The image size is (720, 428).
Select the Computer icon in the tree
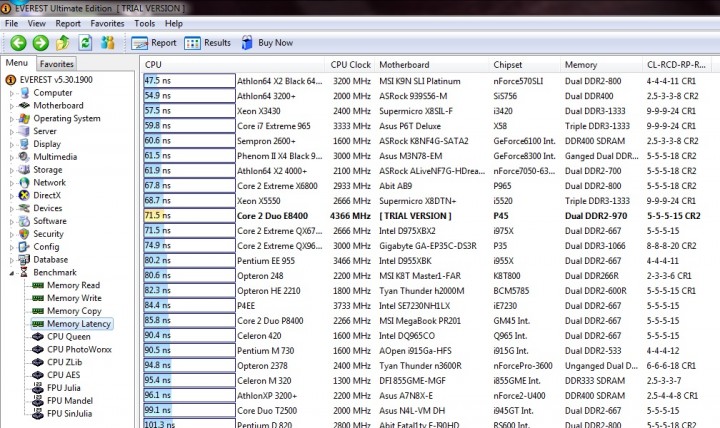pos(24,93)
